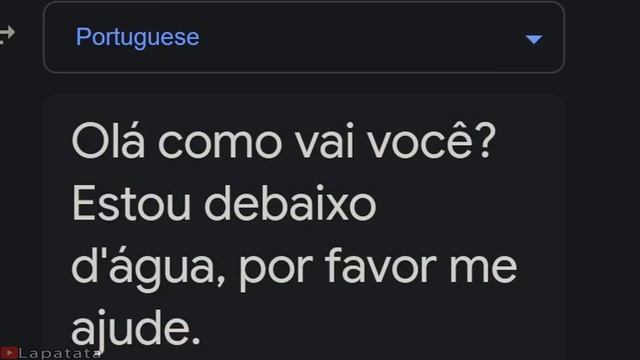The width and height of the screenshot is (640, 360).
Task: Click the word "d'água," in translated text
Action: click(149, 269)
